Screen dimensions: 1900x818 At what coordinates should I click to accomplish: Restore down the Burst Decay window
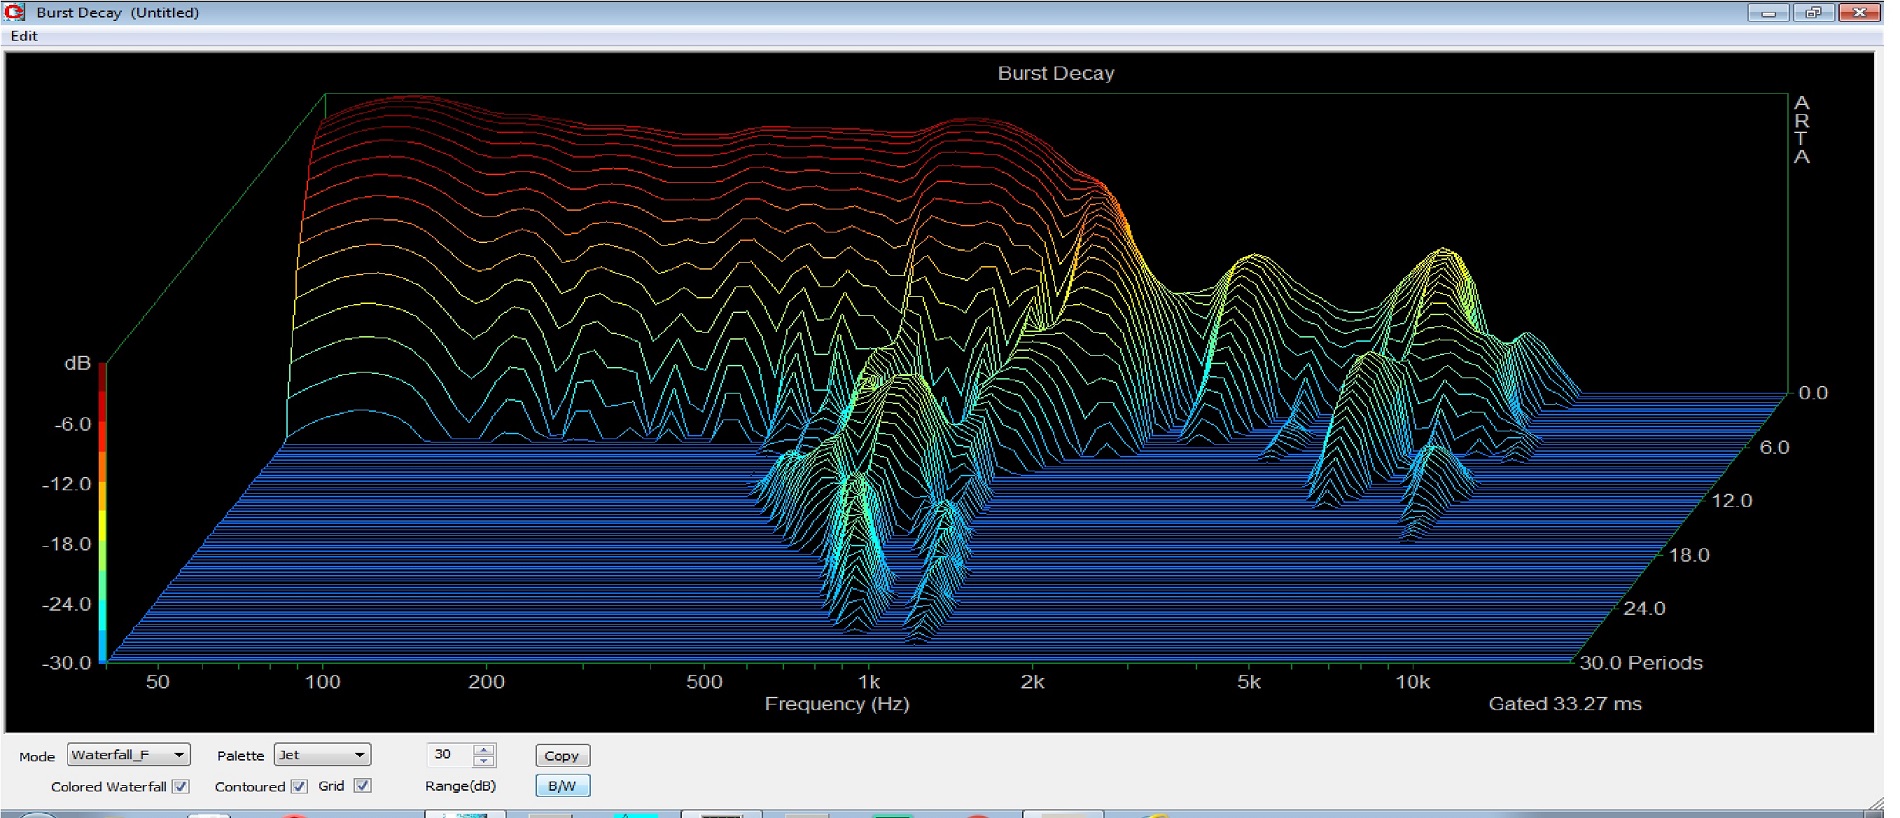[x=1813, y=13]
